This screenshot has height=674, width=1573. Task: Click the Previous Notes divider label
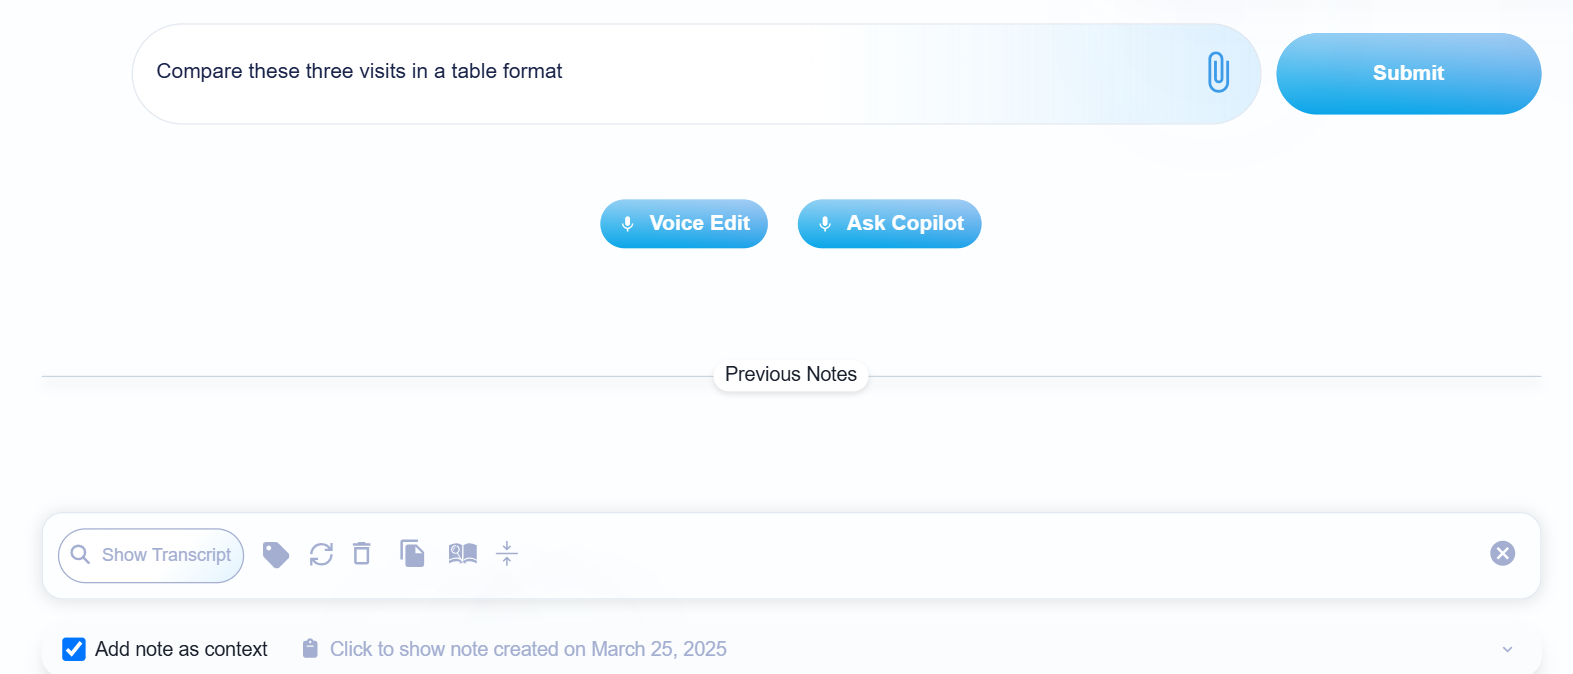790,374
